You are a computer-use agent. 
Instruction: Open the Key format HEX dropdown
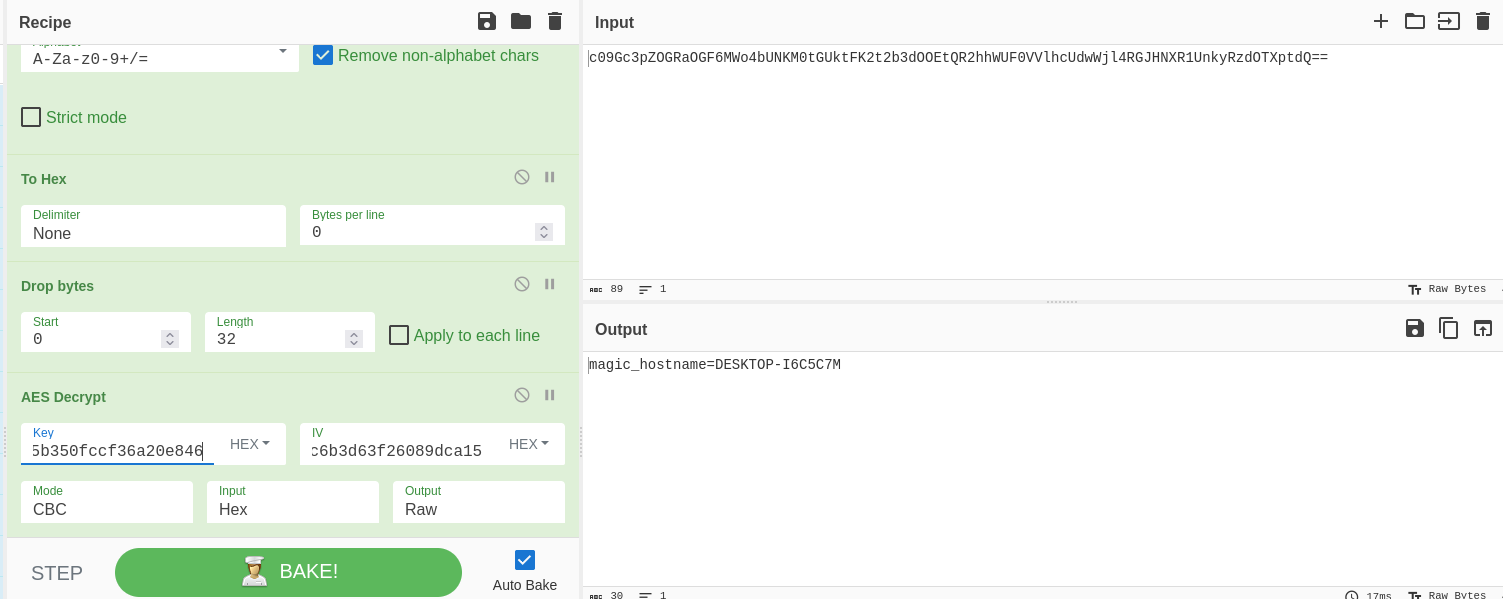pyautogui.click(x=250, y=443)
